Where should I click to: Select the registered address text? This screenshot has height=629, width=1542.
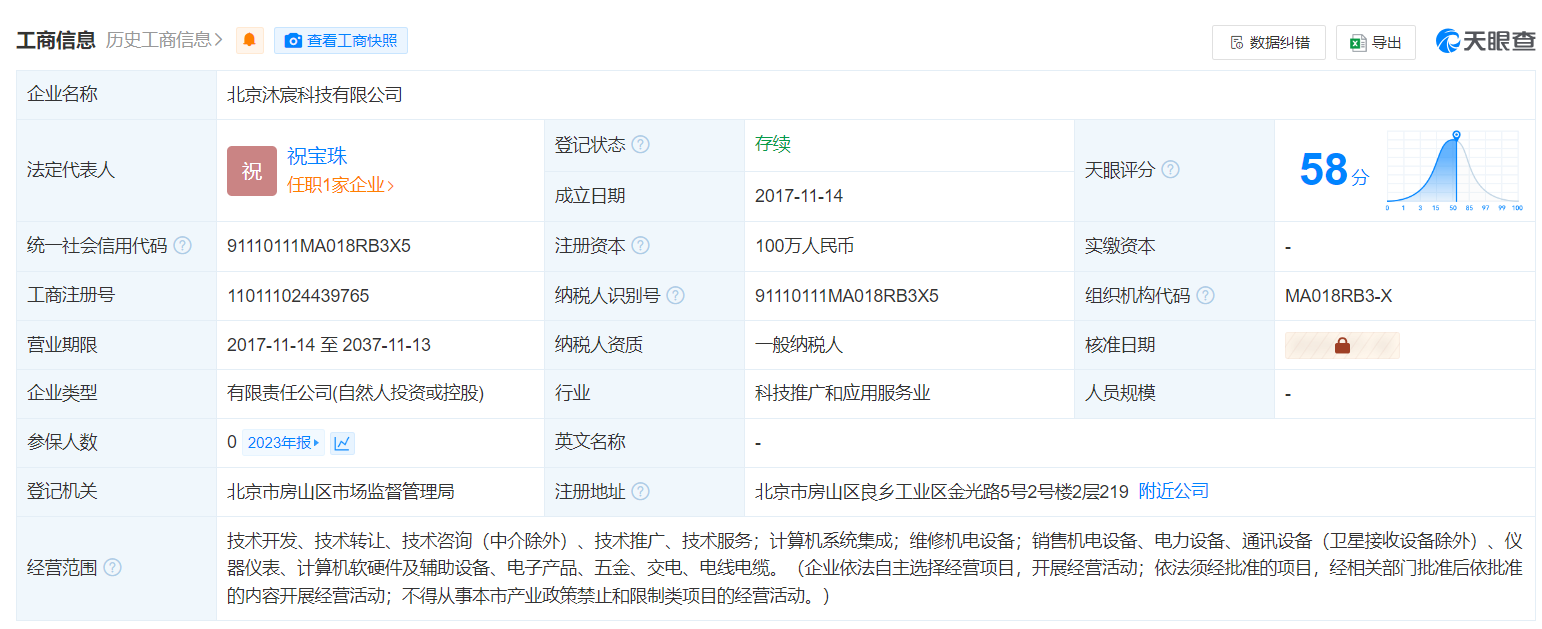tap(942, 491)
